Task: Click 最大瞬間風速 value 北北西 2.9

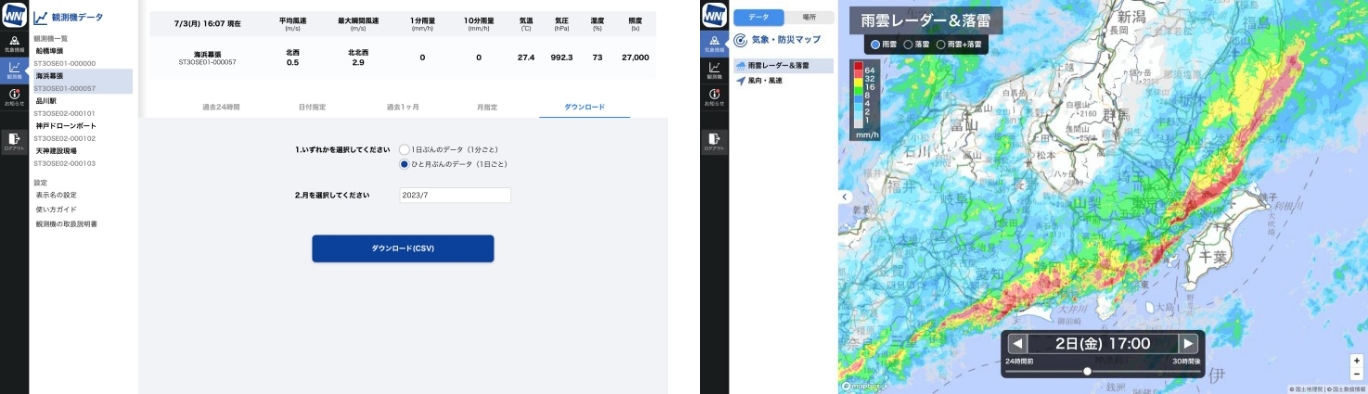Action: [358, 57]
